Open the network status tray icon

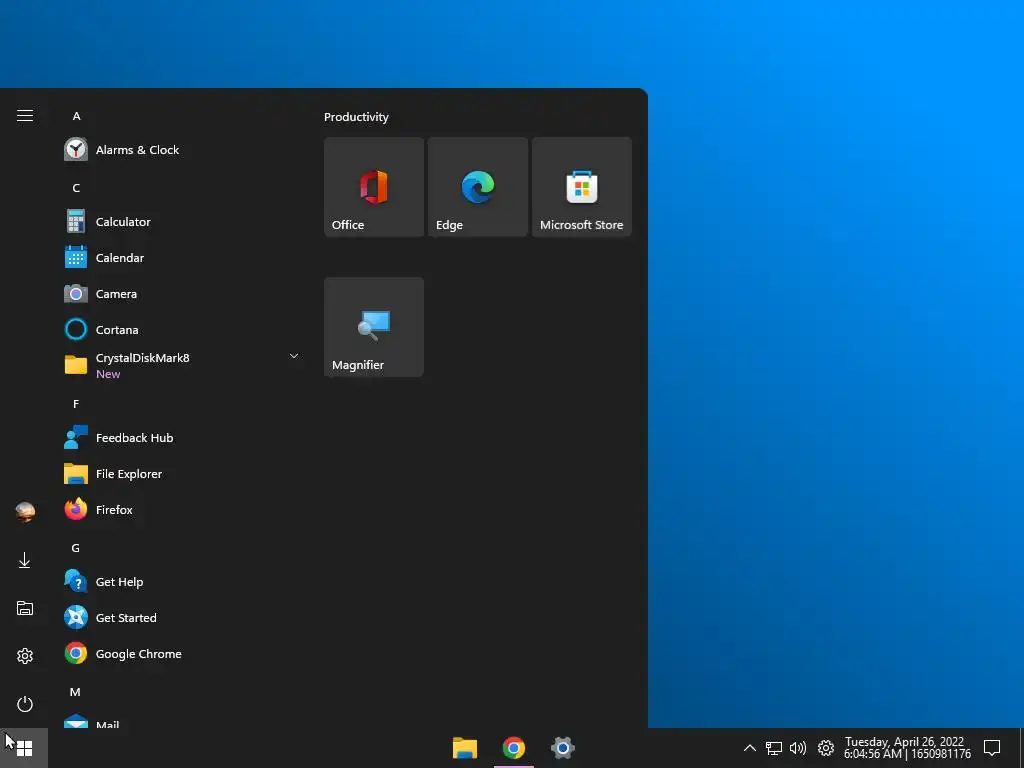coord(774,748)
